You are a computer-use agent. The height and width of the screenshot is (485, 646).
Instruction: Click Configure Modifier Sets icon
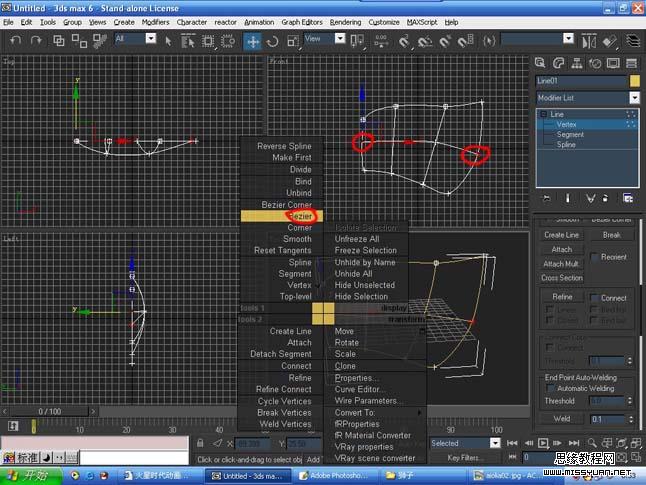pyautogui.click(x=628, y=198)
